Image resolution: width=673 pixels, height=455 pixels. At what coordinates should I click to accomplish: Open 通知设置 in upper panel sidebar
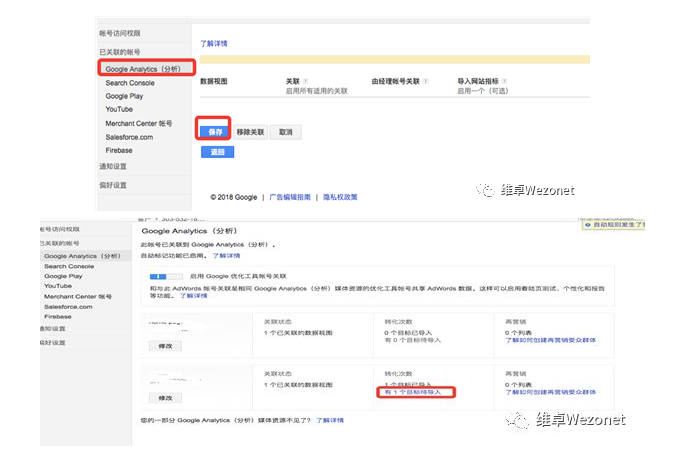(113, 166)
